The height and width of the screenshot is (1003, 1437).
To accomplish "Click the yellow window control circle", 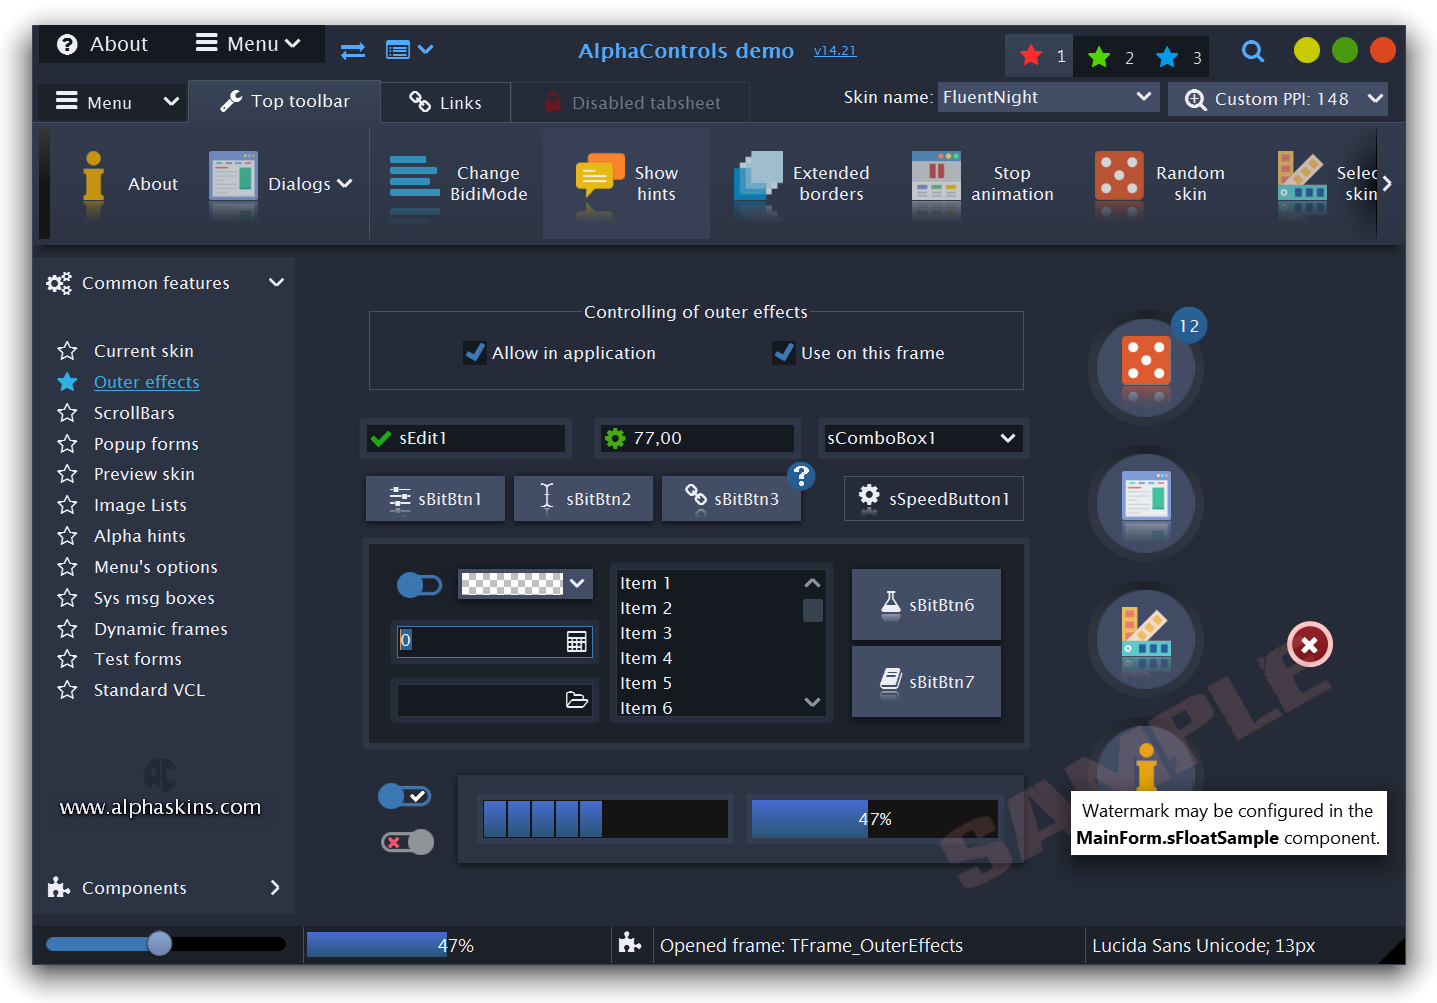I will (x=1306, y=50).
